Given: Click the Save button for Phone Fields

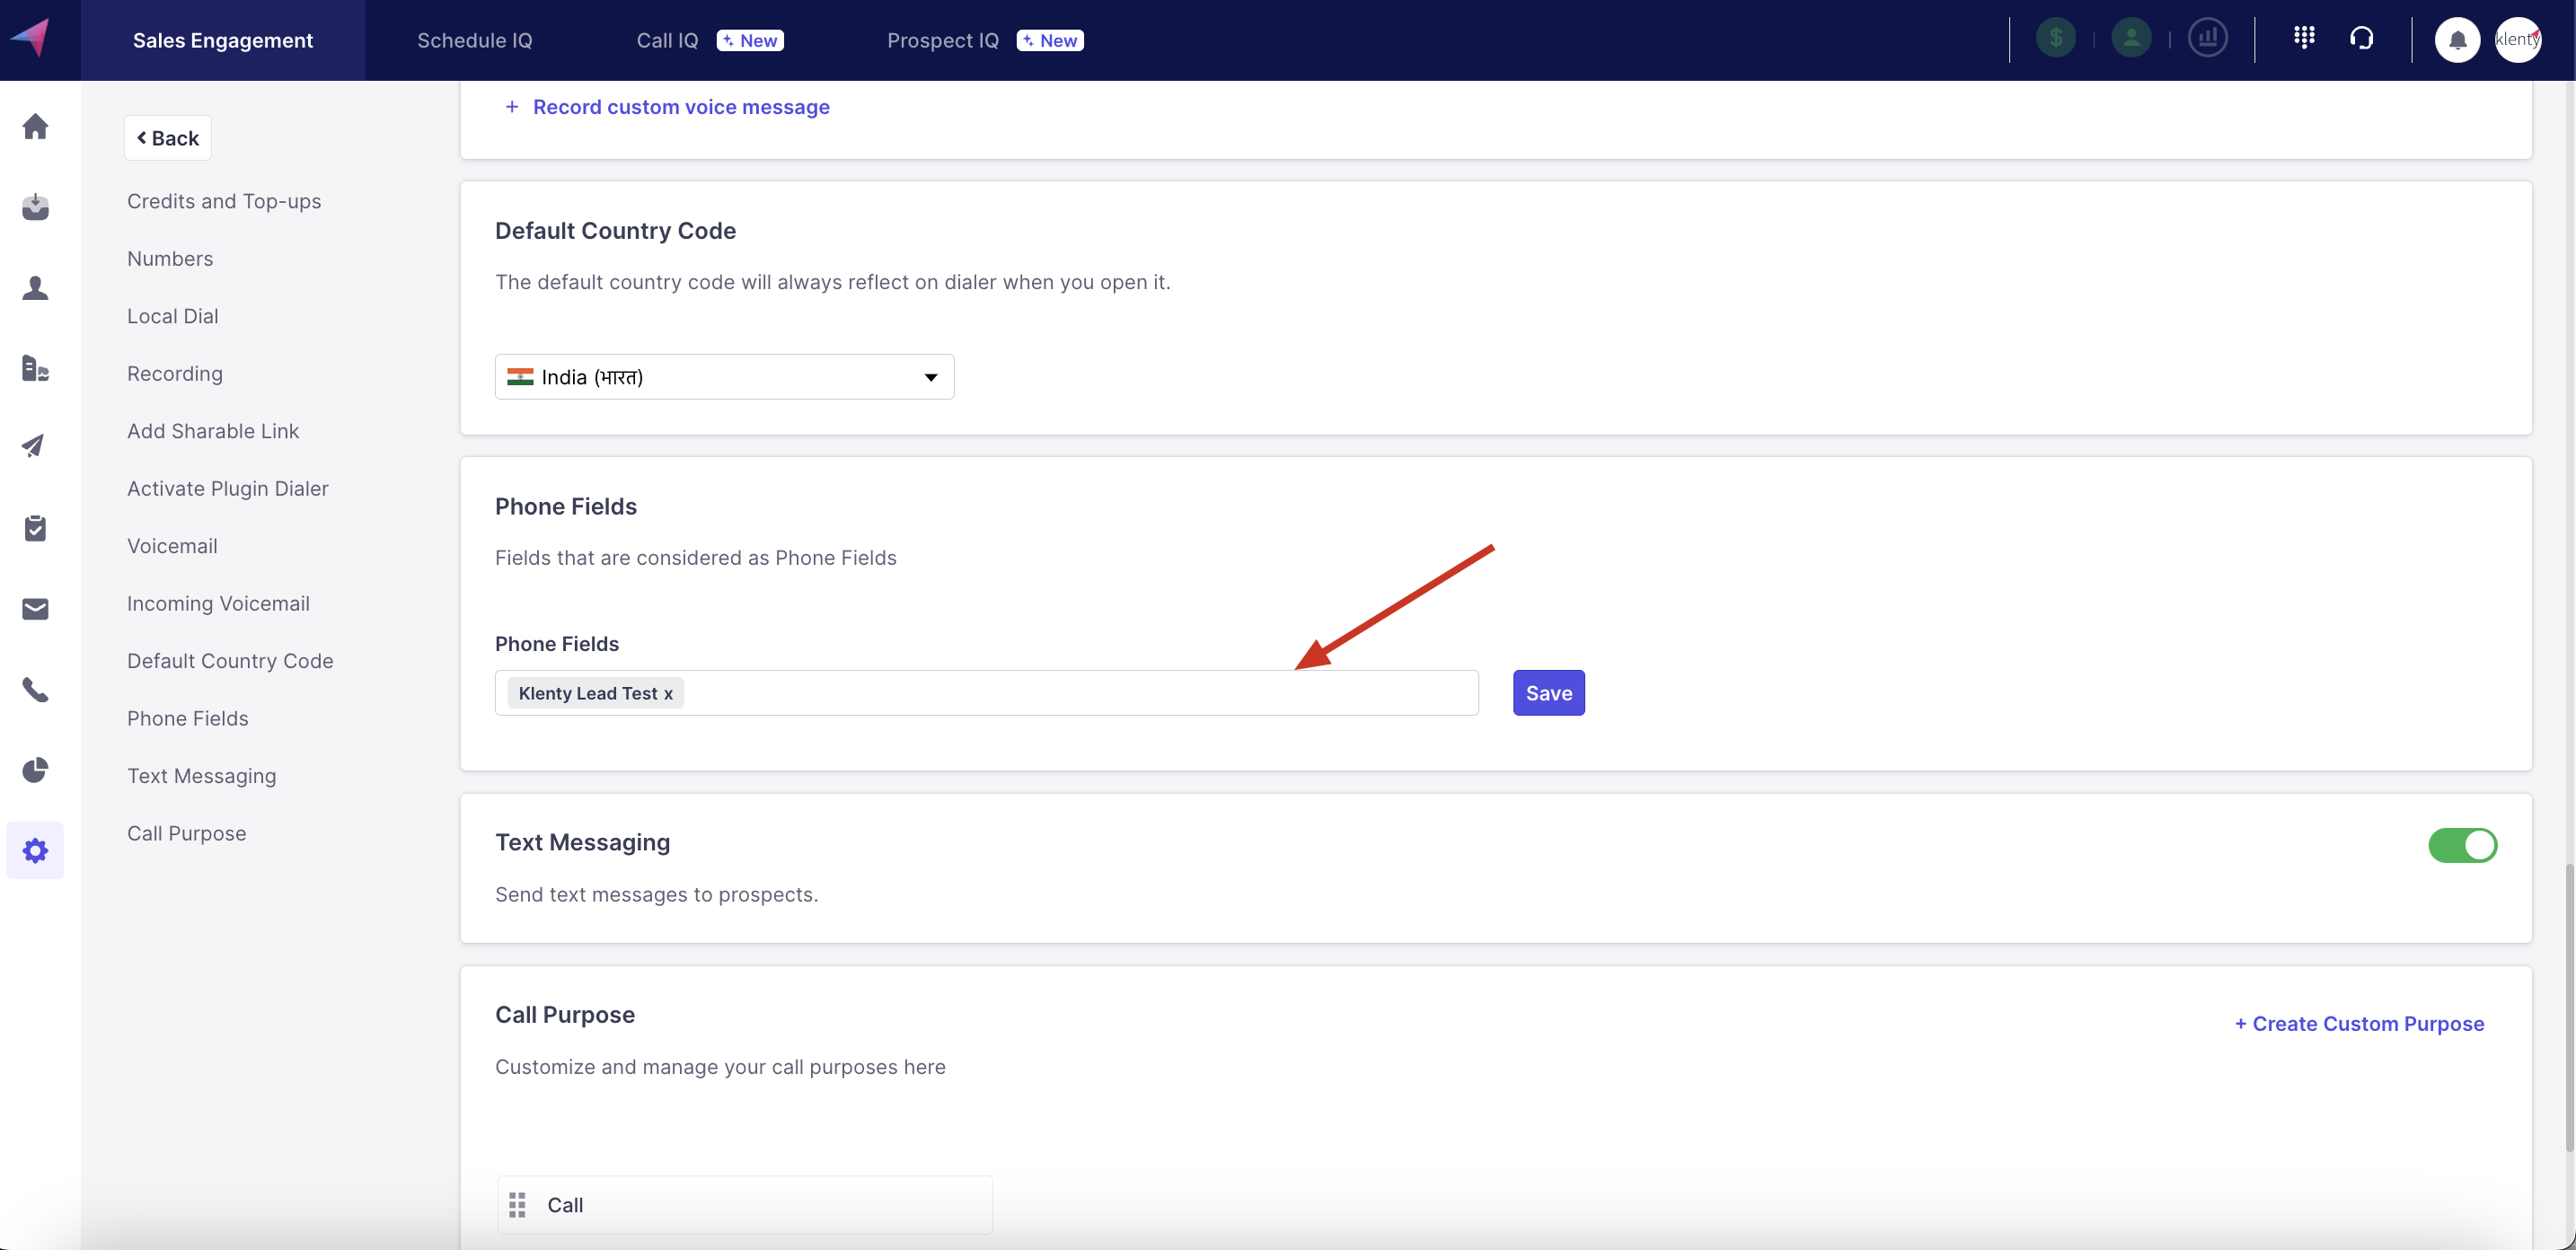Looking at the screenshot, I should click(x=1548, y=693).
